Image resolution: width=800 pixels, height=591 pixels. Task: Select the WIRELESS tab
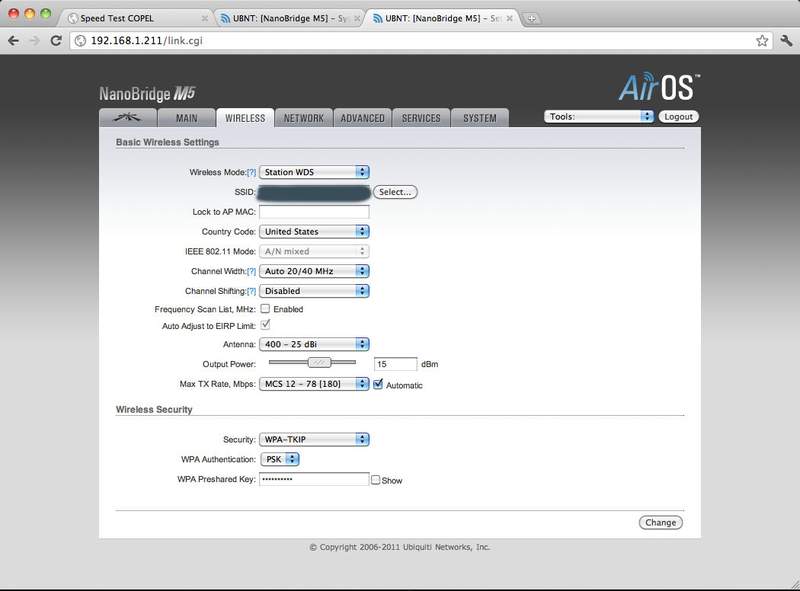[x=245, y=118]
